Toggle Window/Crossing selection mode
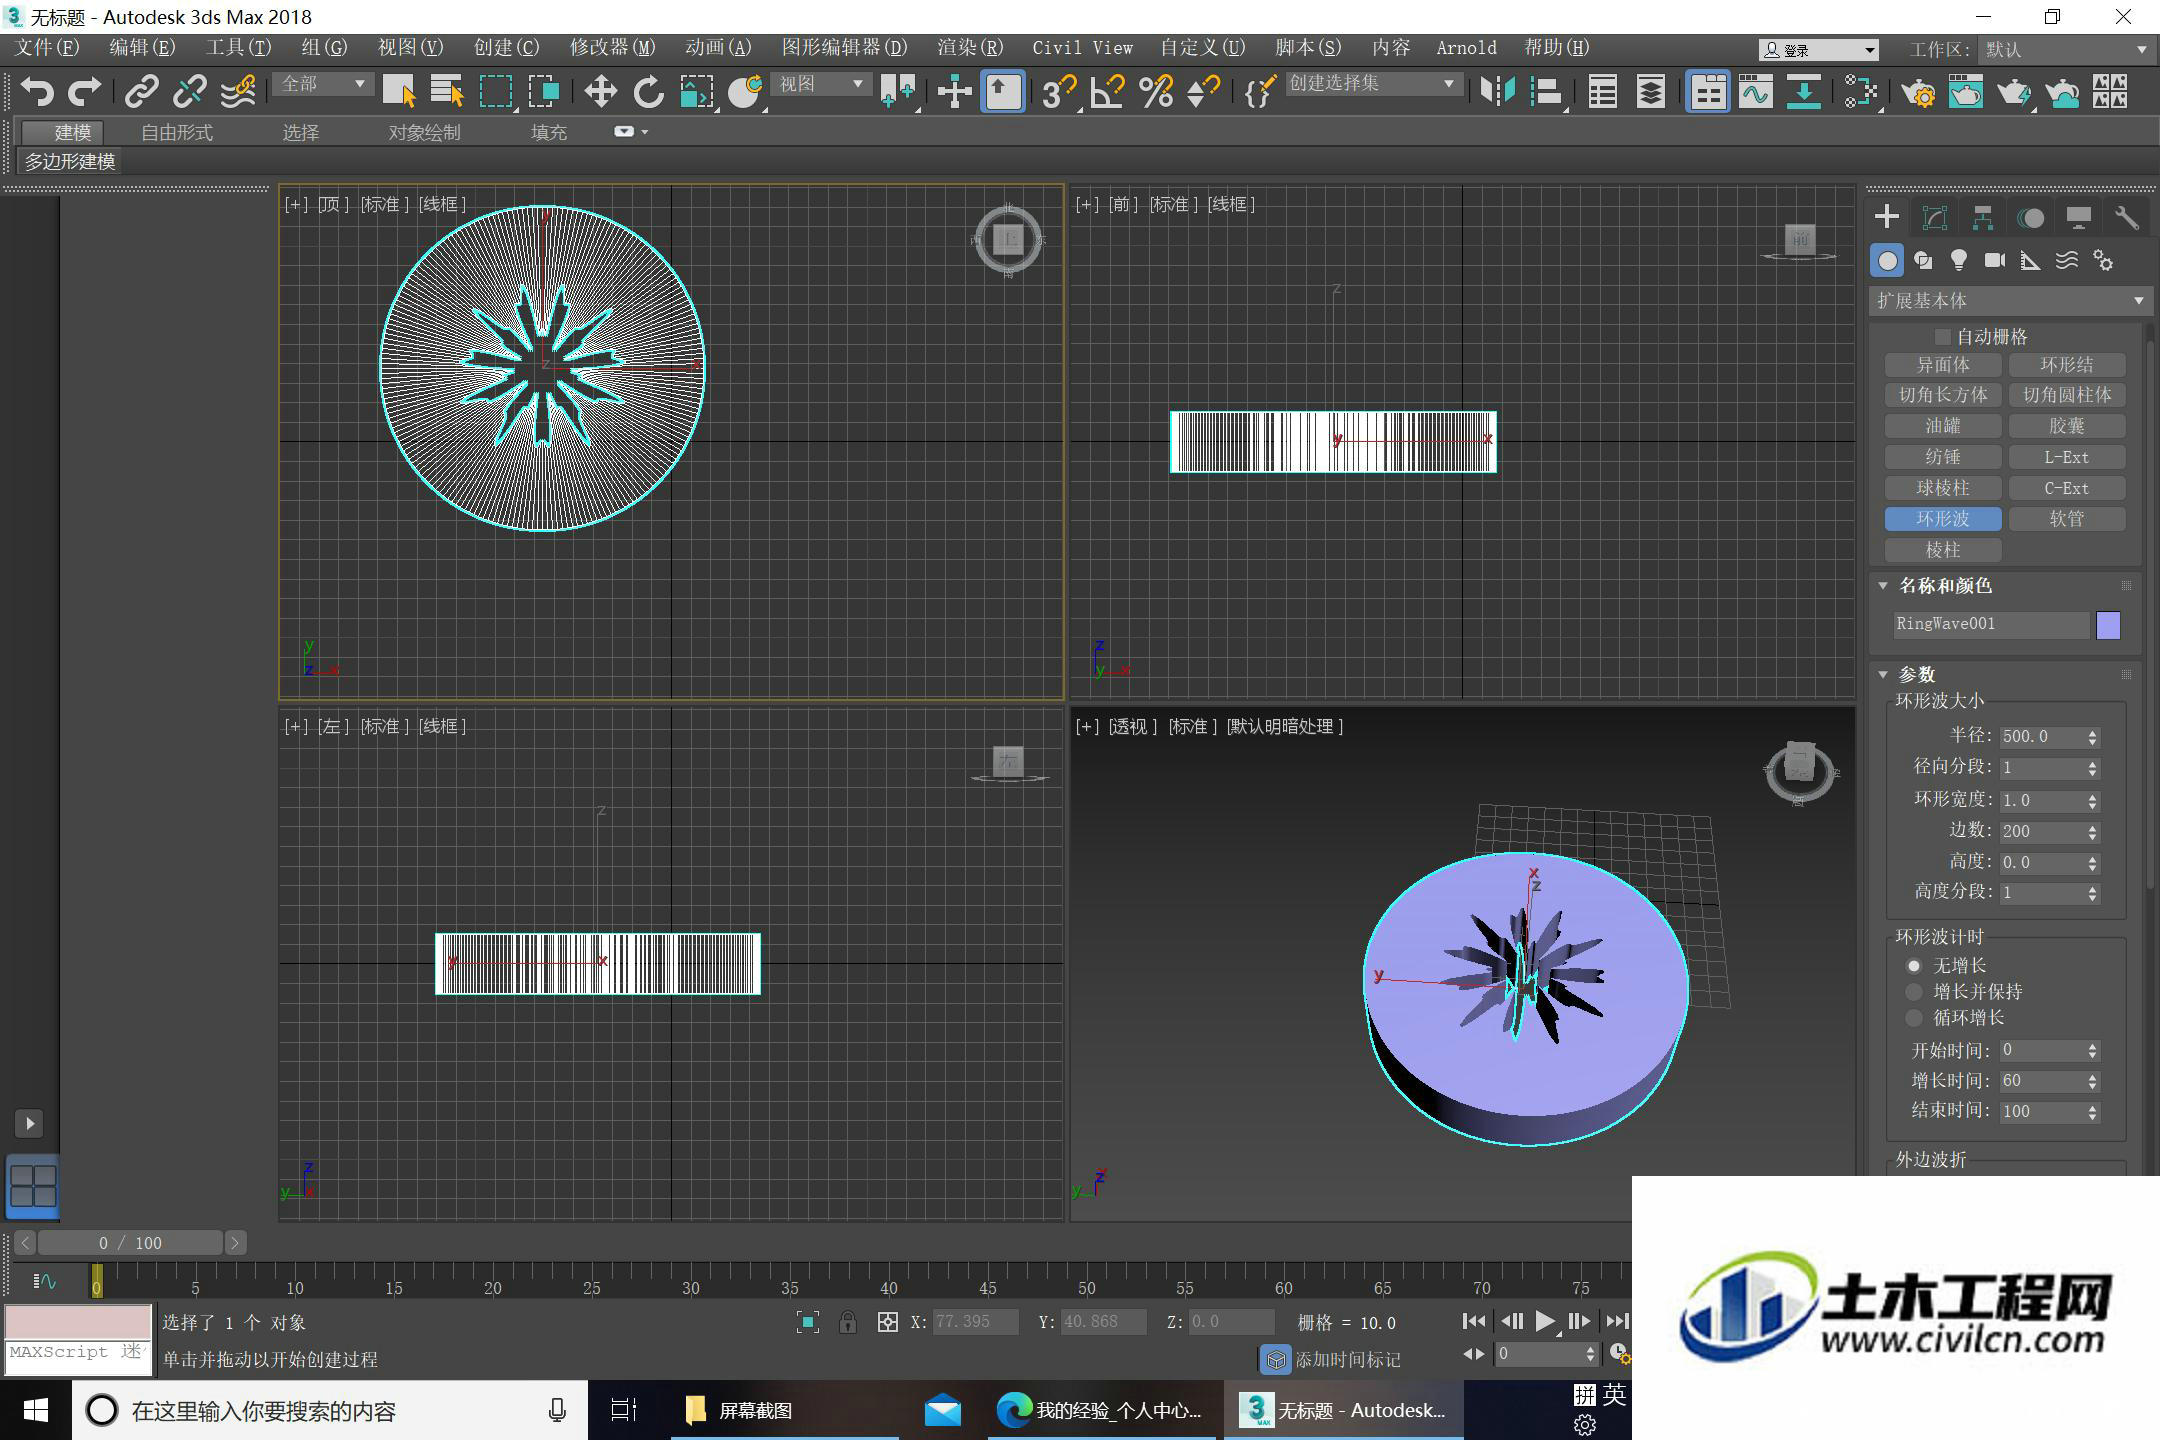The height and width of the screenshot is (1440, 2160). click(544, 92)
